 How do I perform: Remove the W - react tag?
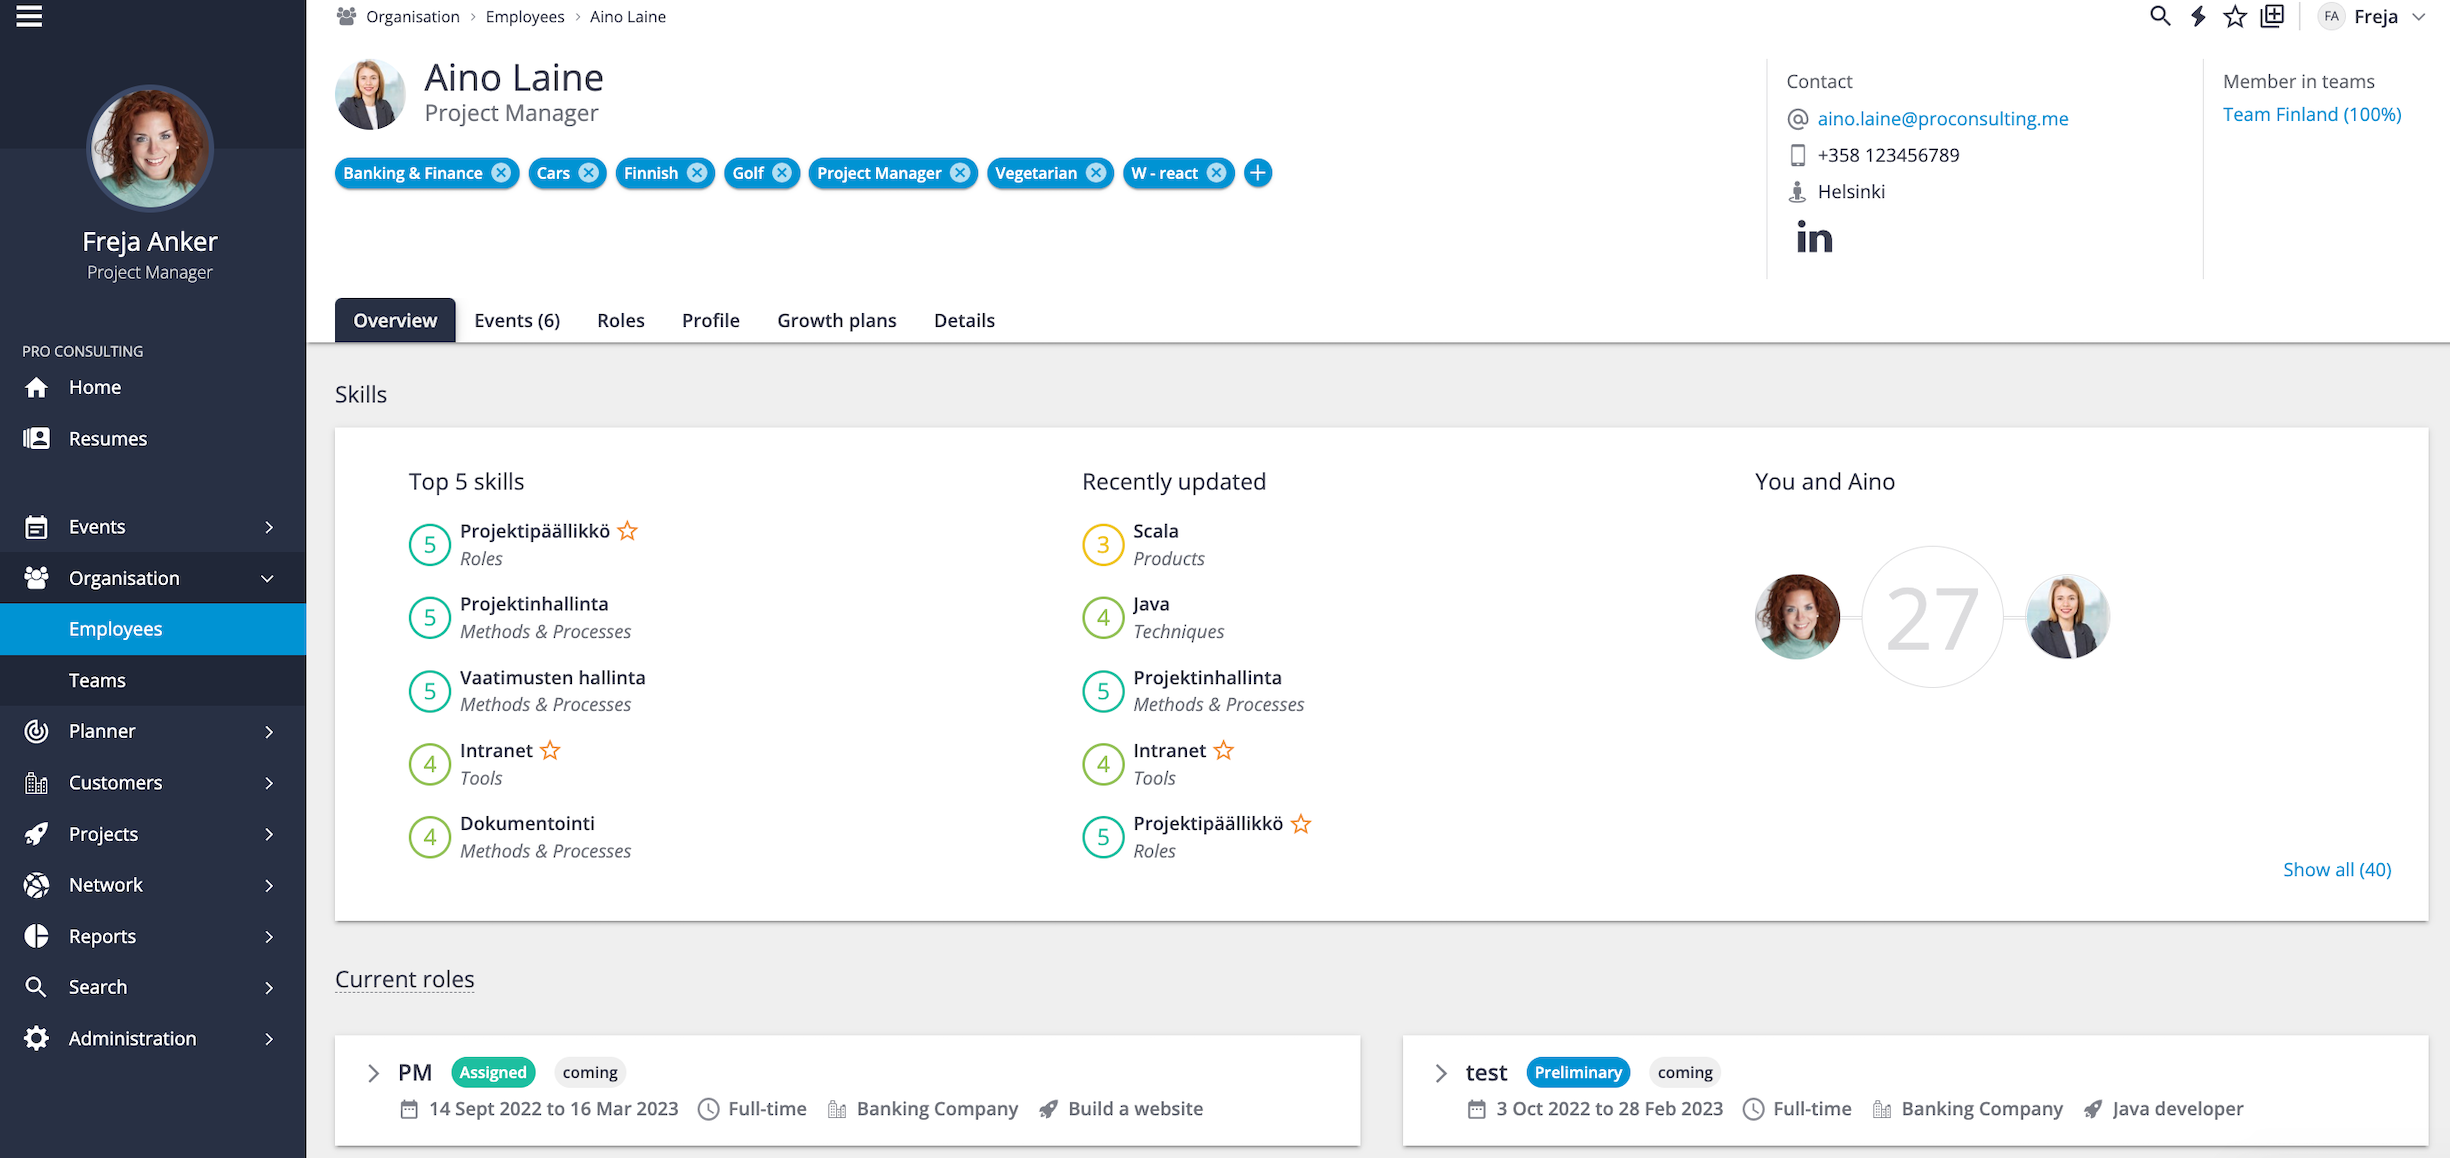coord(1216,173)
